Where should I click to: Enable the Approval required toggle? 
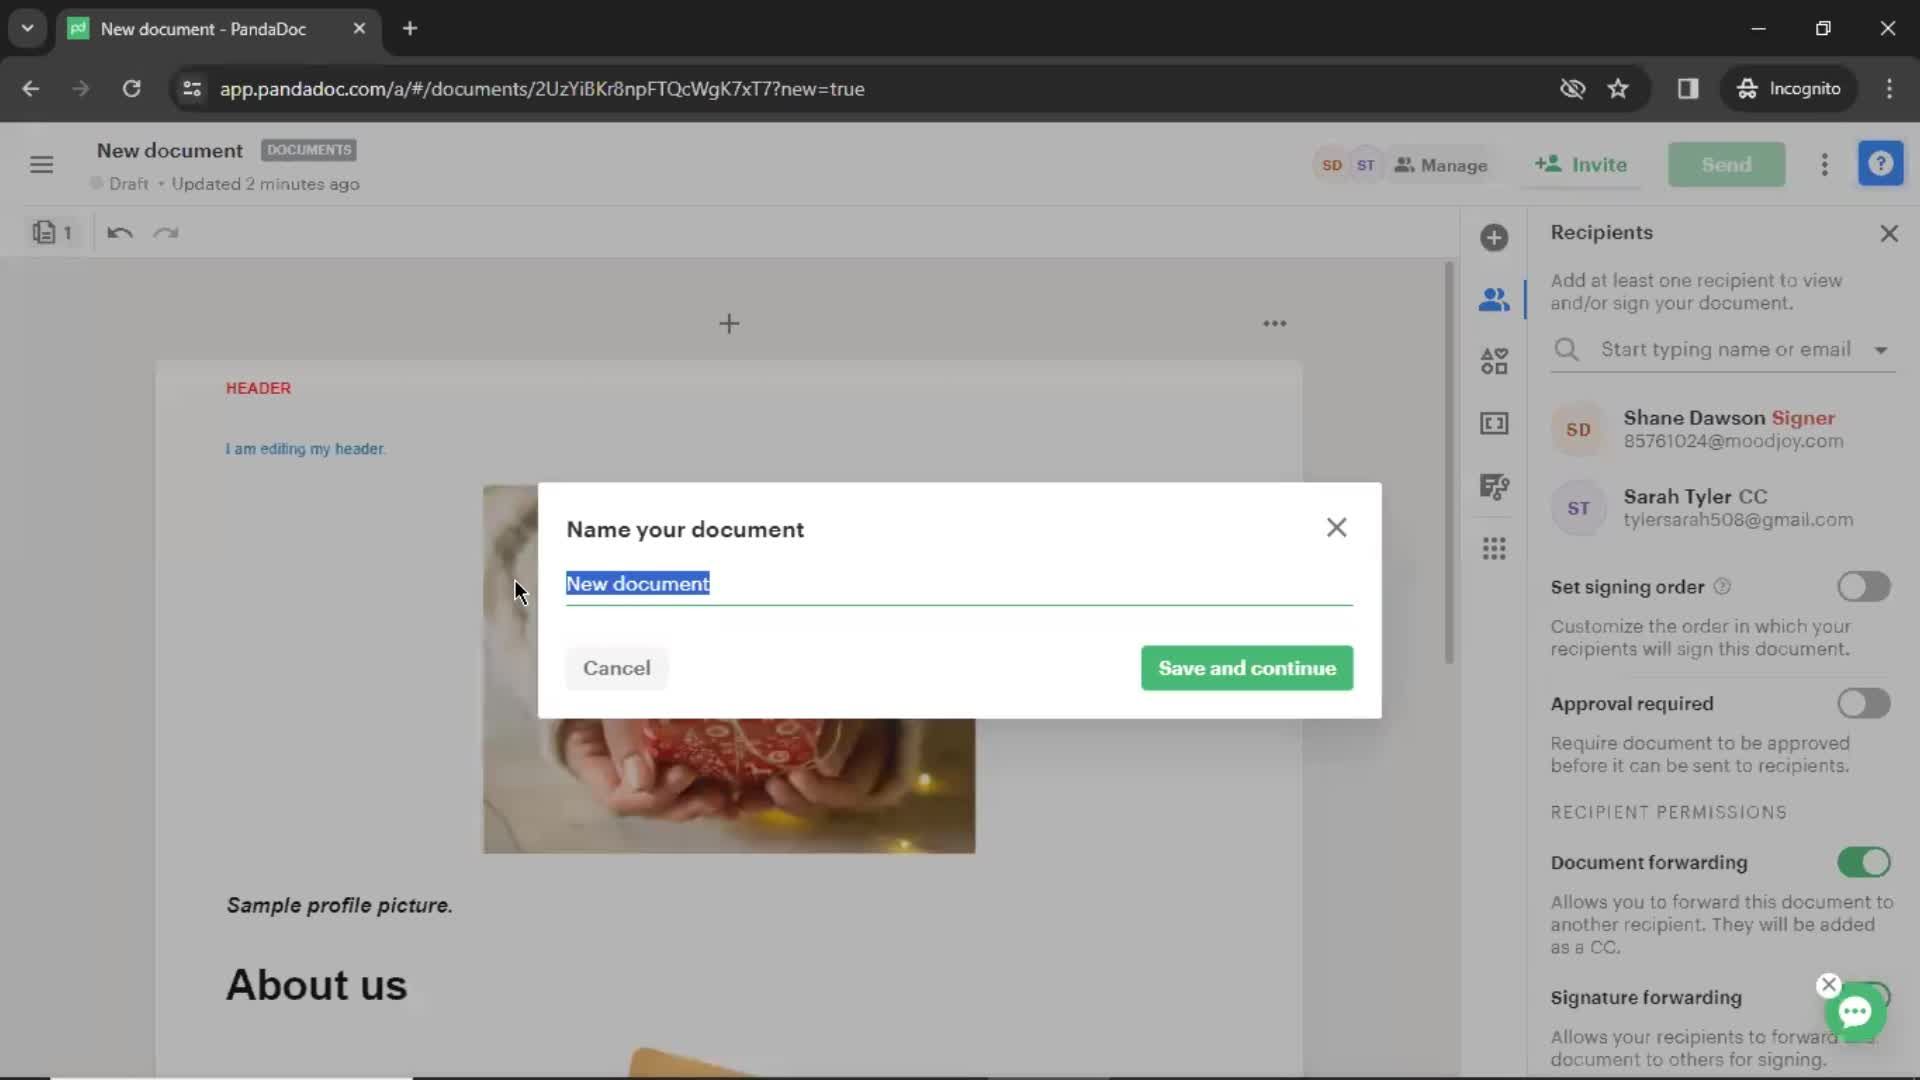tap(1863, 703)
